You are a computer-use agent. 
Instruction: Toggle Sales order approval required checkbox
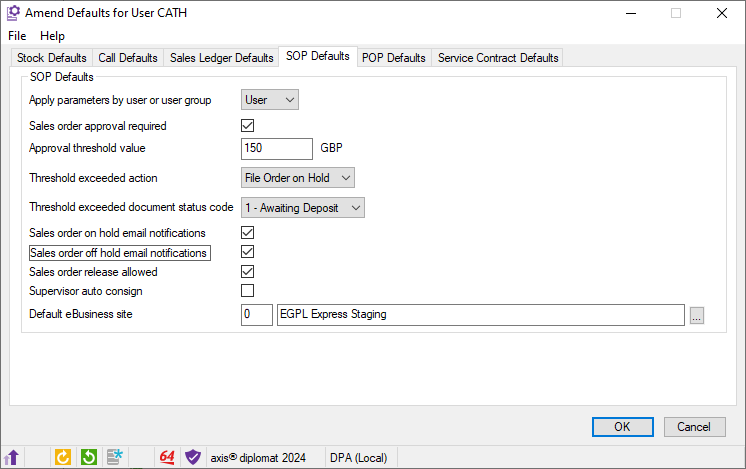pyautogui.click(x=248, y=126)
